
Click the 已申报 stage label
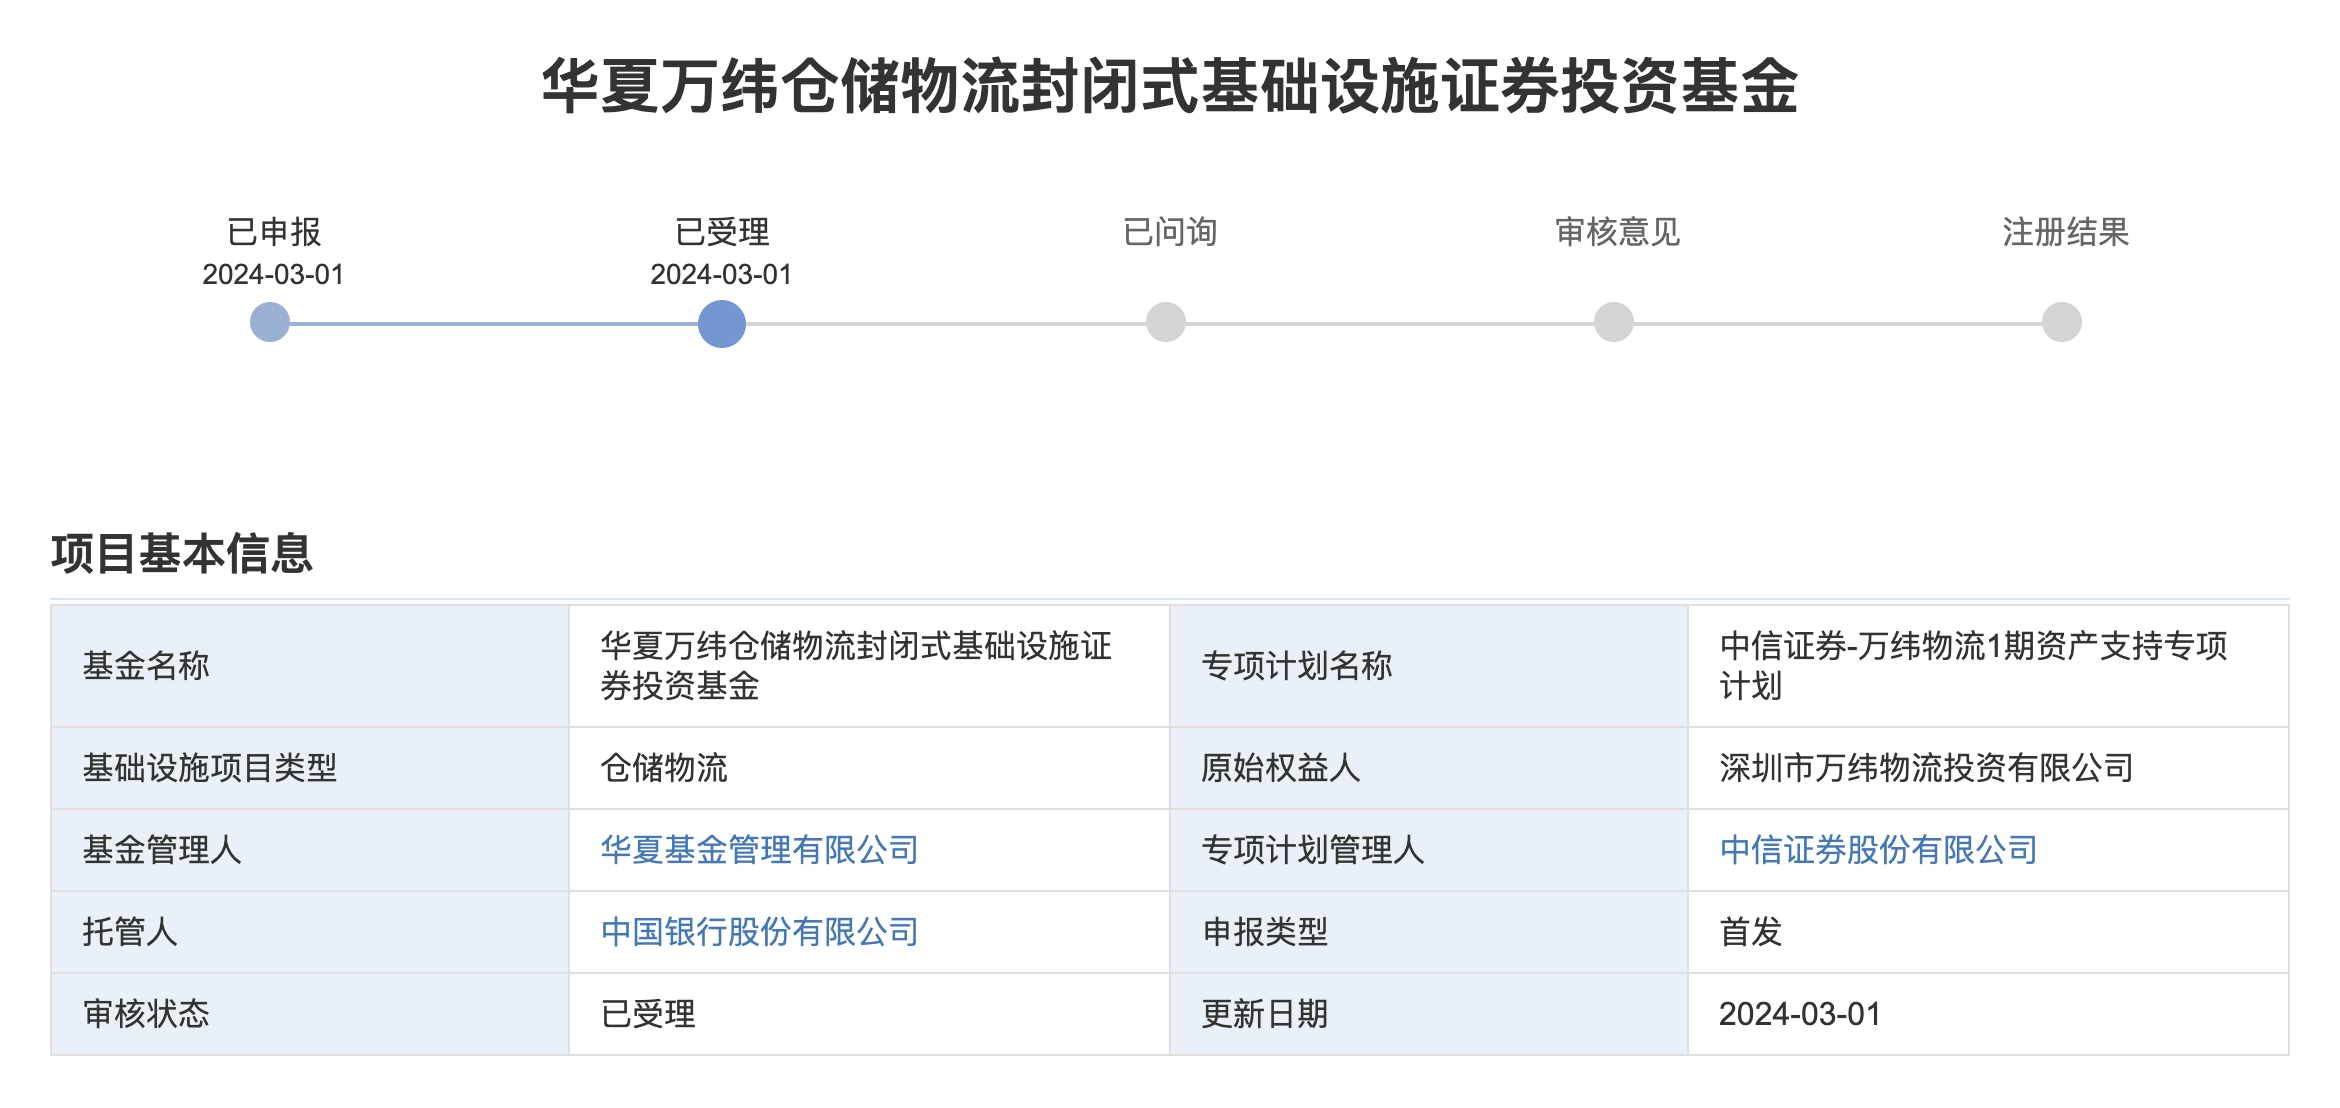pos(274,232)
